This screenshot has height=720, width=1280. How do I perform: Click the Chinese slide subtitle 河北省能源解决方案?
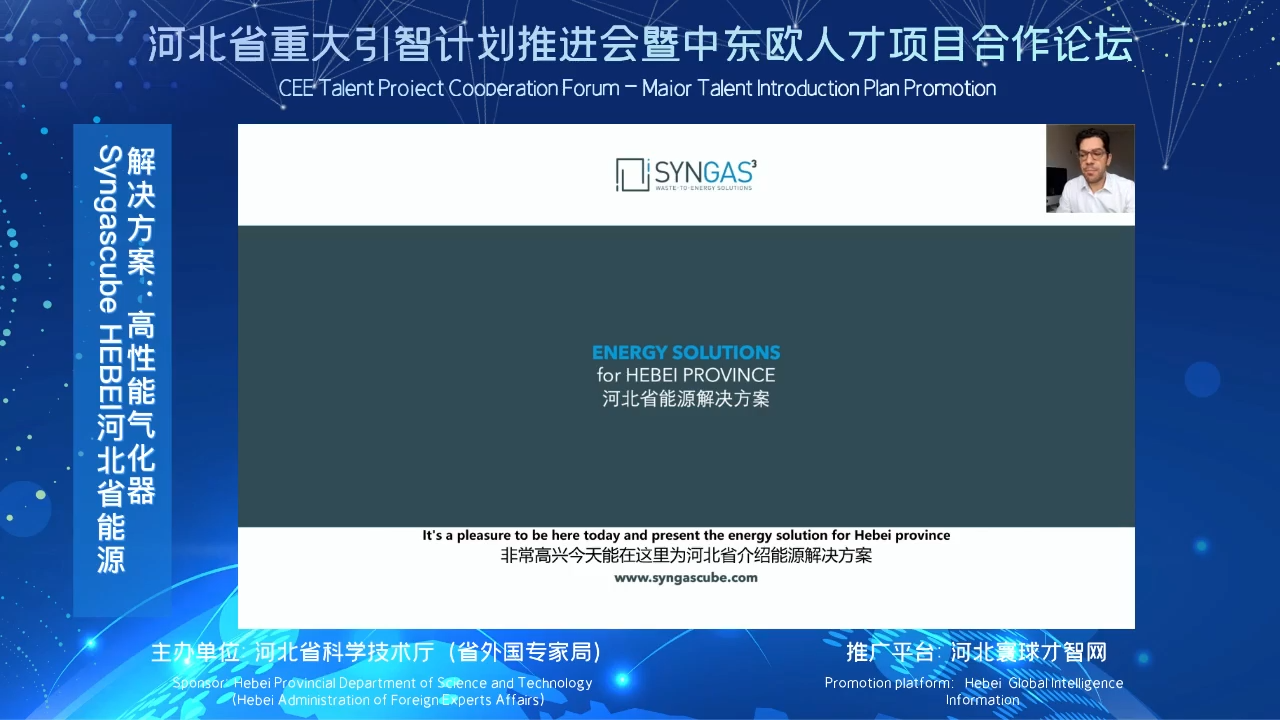click(x=686, y=398)
